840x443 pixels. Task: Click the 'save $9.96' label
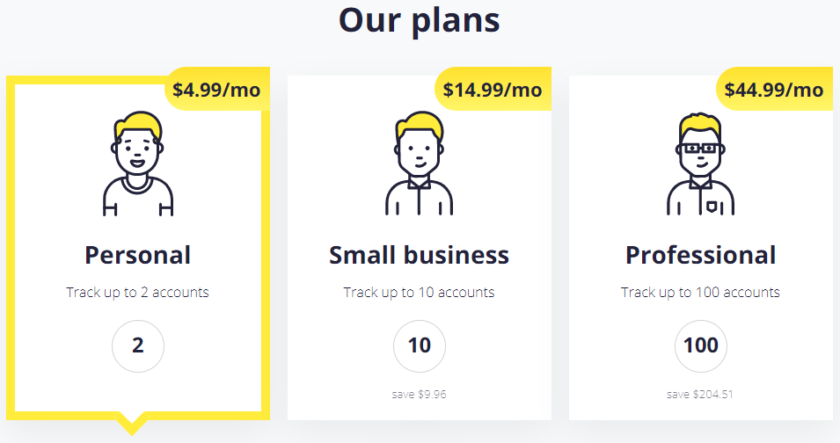tap(419, 394)
